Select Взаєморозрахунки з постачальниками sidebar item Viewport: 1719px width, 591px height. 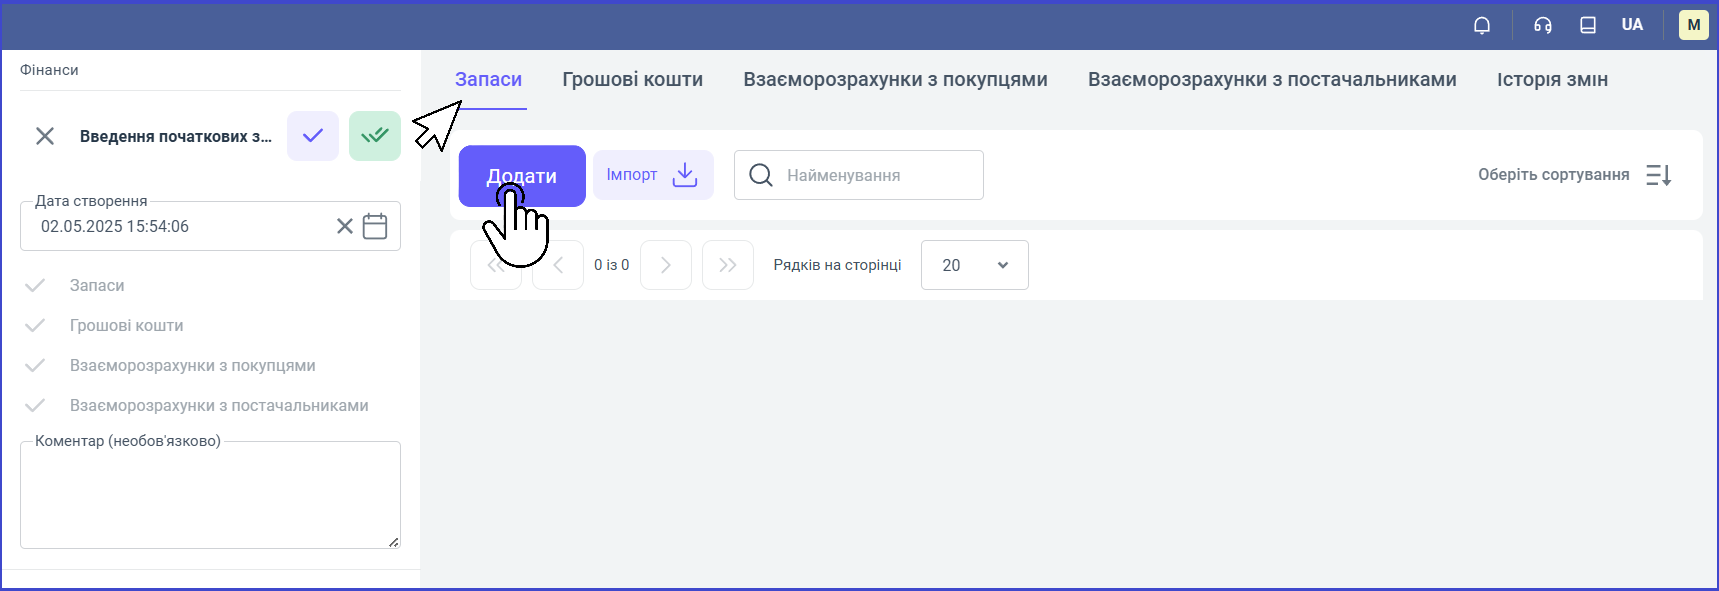pos(219,405)
